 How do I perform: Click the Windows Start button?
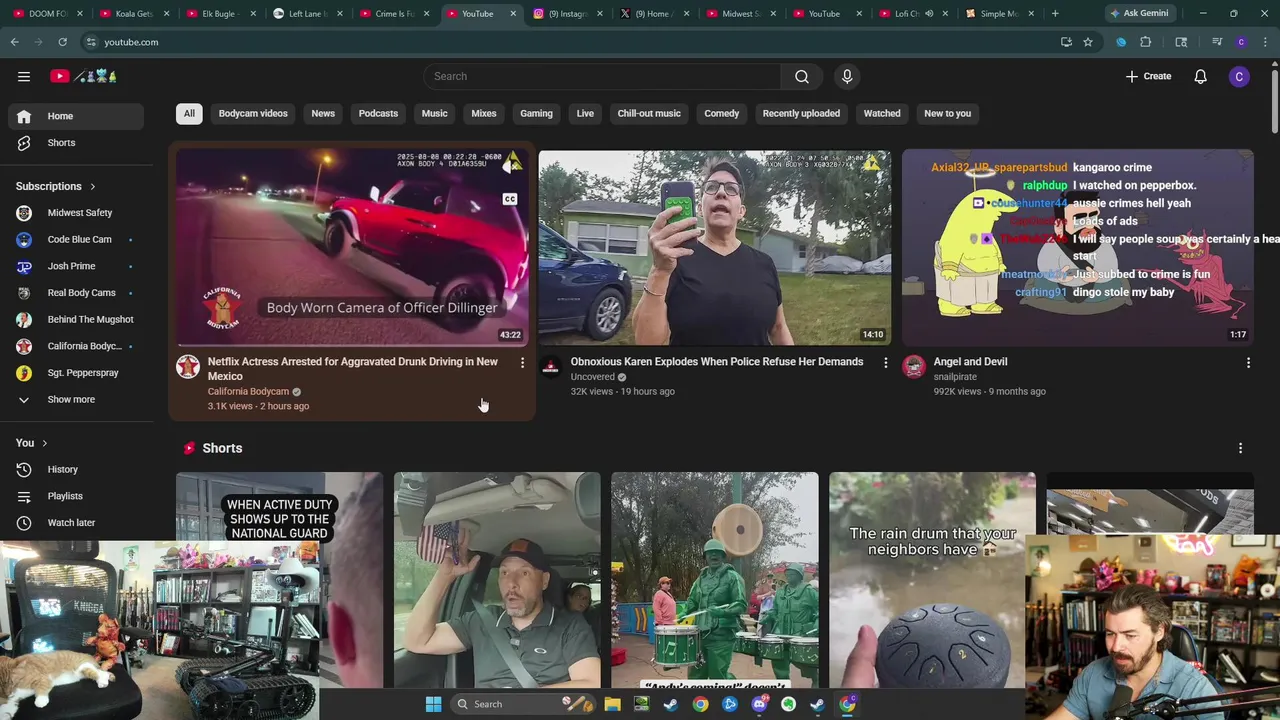tap(433, 704)
